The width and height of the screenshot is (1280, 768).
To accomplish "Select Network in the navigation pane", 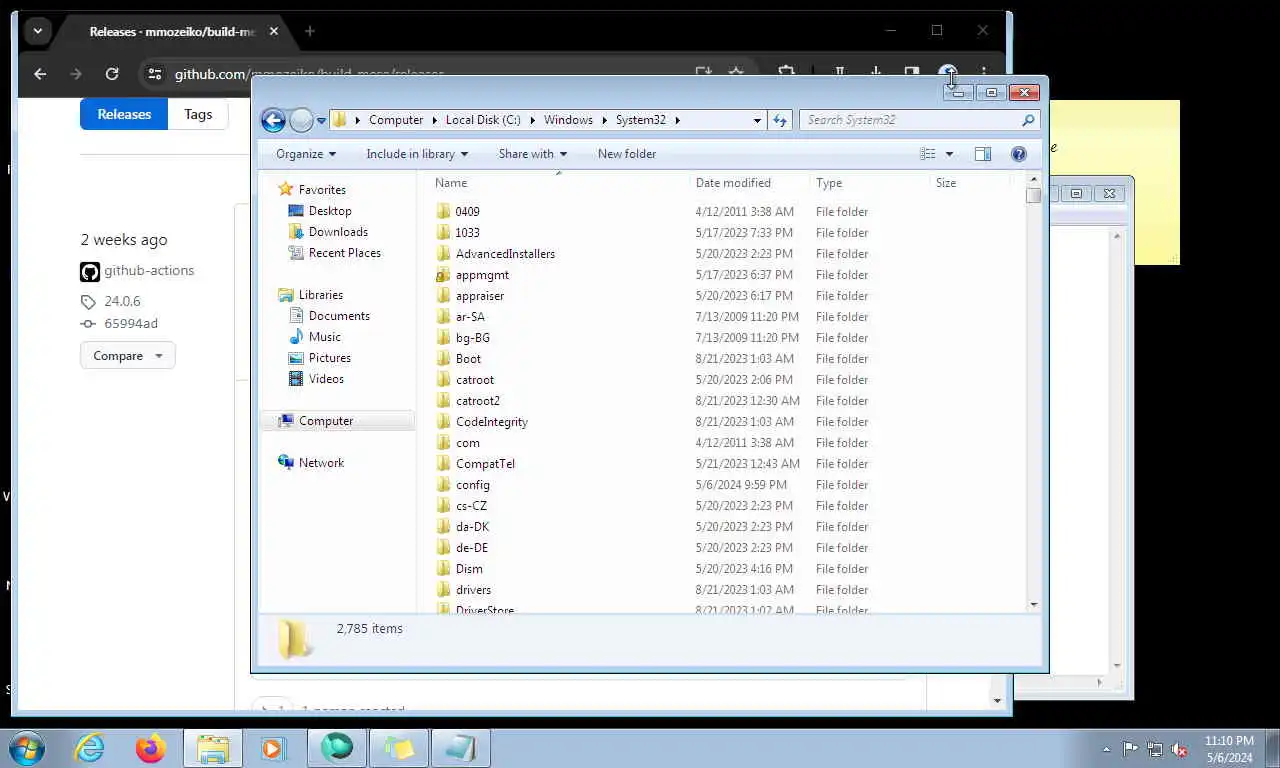I will coord(321,463).
